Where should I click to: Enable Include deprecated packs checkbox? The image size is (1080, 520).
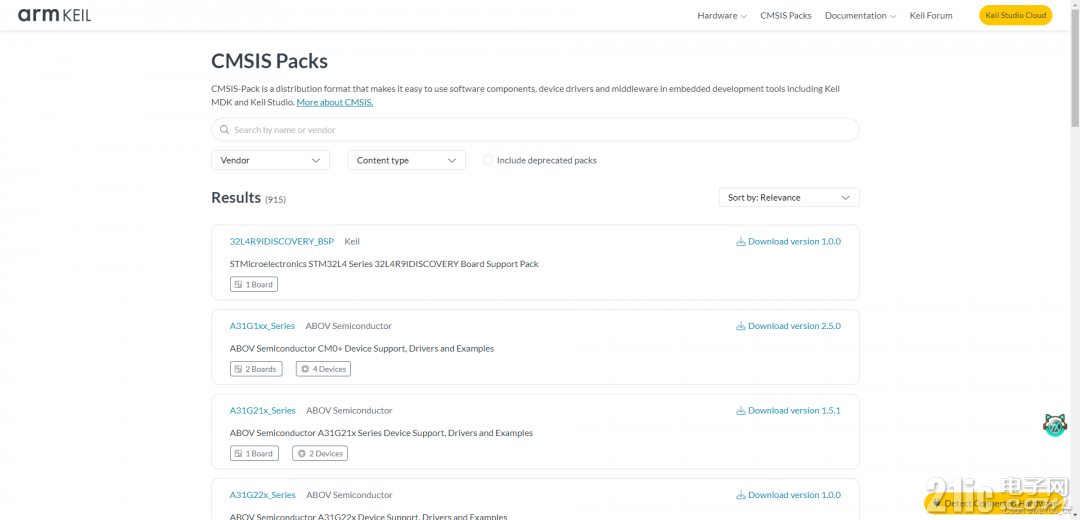tap(488, 160)
